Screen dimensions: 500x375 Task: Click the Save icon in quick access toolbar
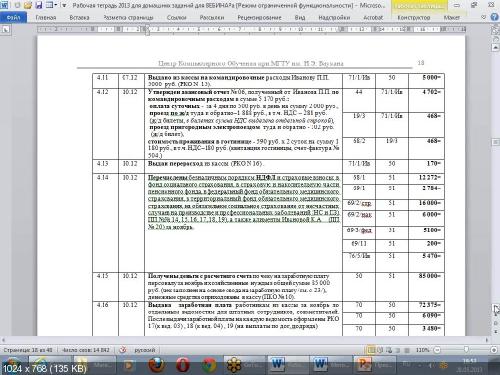point(39,5)
